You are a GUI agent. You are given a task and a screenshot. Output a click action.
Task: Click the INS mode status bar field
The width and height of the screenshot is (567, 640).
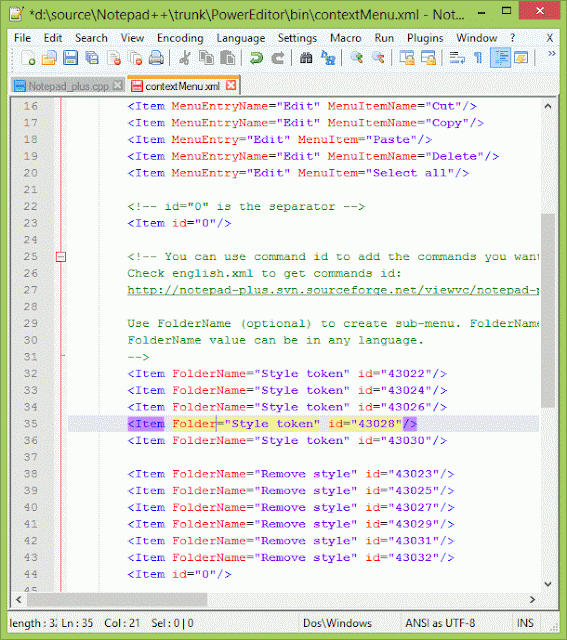(x=525, y=623)
